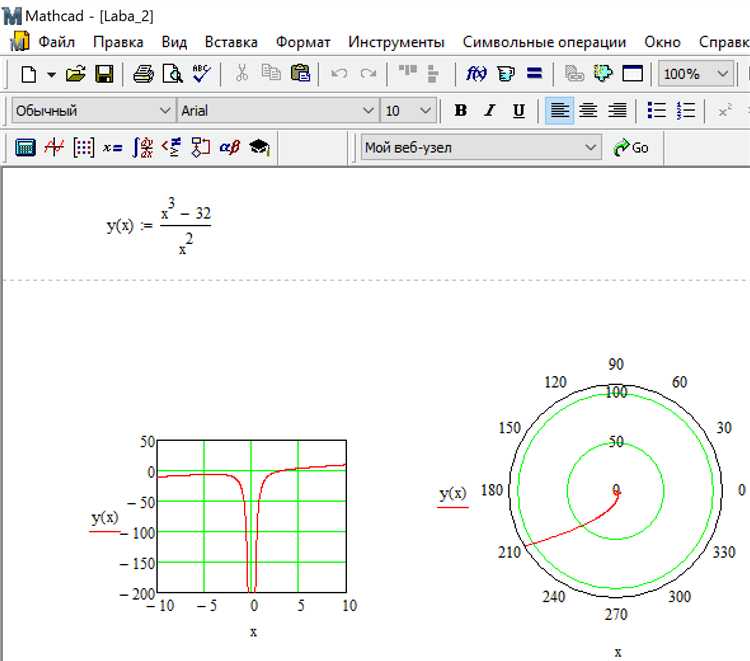Click the Insert Unit measuring cup icon
This screenshot has height=661, width=750.
(x=506, y=73)
